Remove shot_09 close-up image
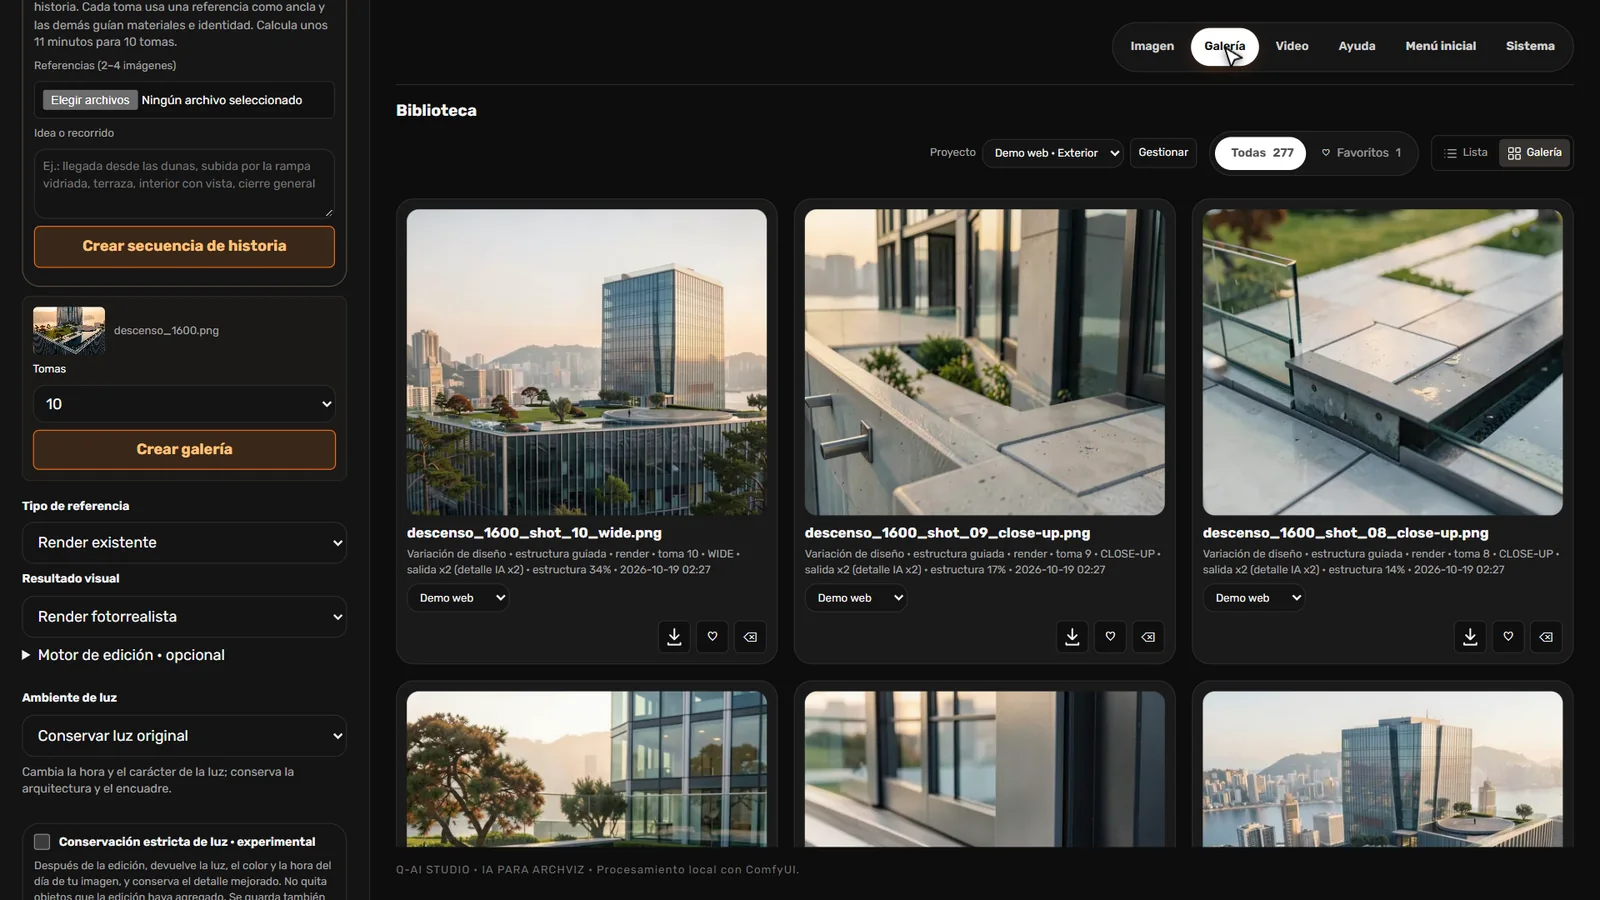Screen dimensions: 1600x900 point(1148,636)
